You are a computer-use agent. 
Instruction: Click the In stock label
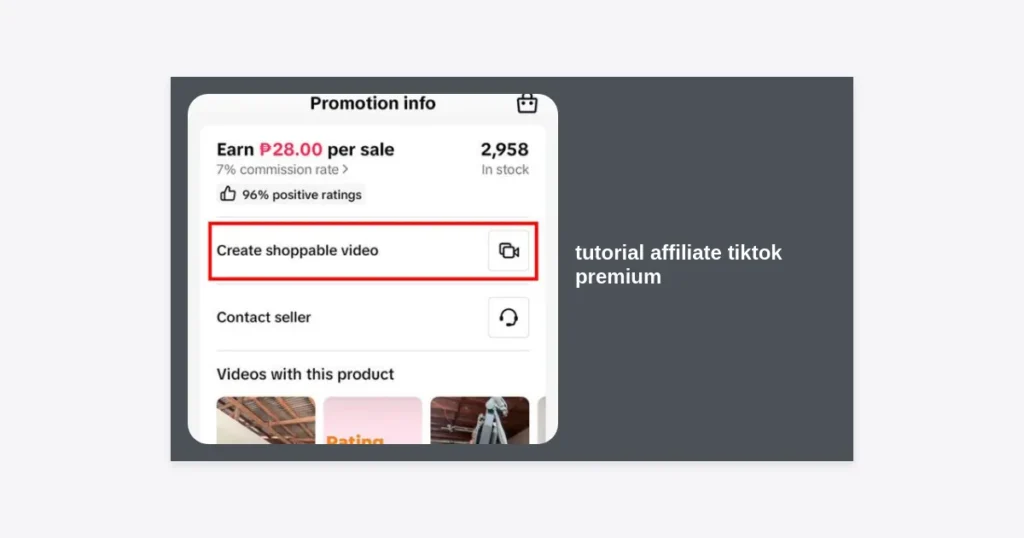click(x=505, y=170)
